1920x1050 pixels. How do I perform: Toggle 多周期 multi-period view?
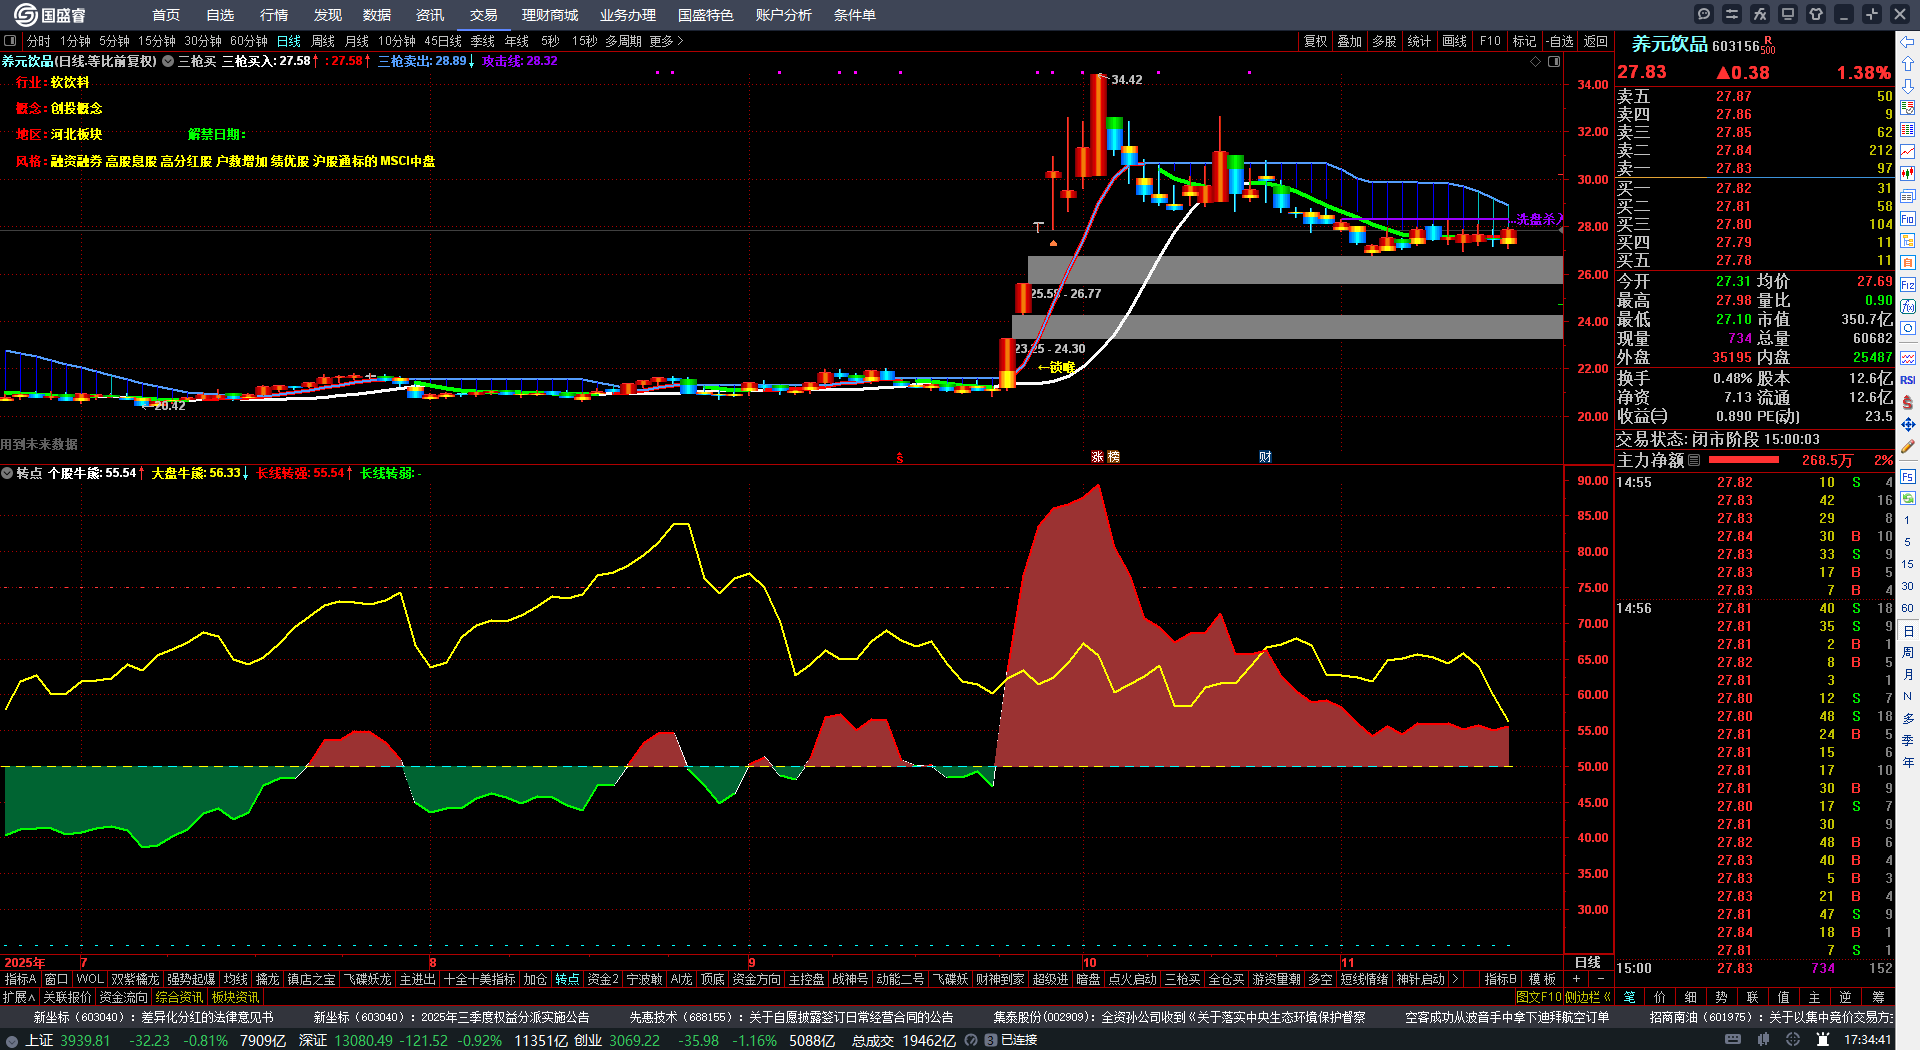click(623, 41)
